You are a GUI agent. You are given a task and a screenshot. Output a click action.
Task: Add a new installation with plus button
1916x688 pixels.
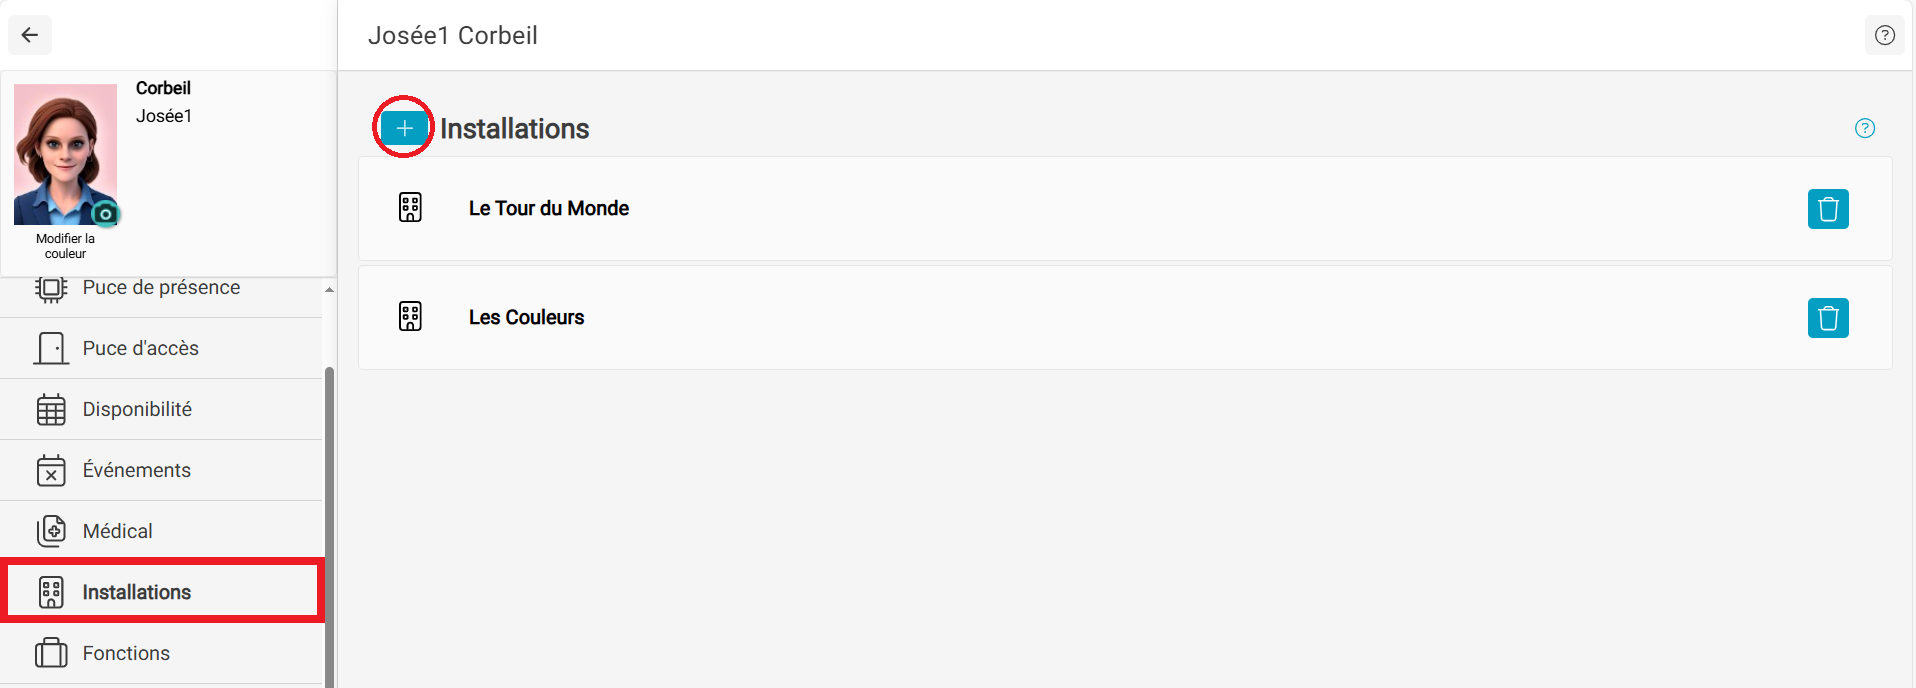tap(404, 128)
